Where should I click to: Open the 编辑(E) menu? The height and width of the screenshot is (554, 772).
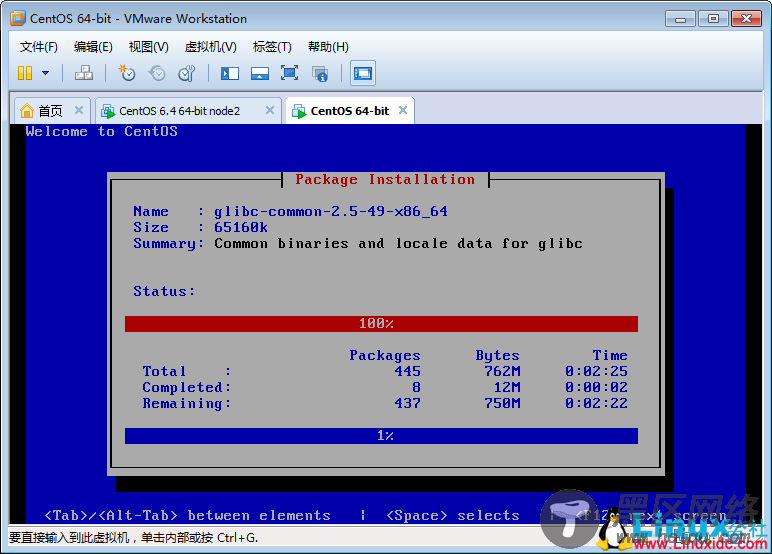point(93,47)
